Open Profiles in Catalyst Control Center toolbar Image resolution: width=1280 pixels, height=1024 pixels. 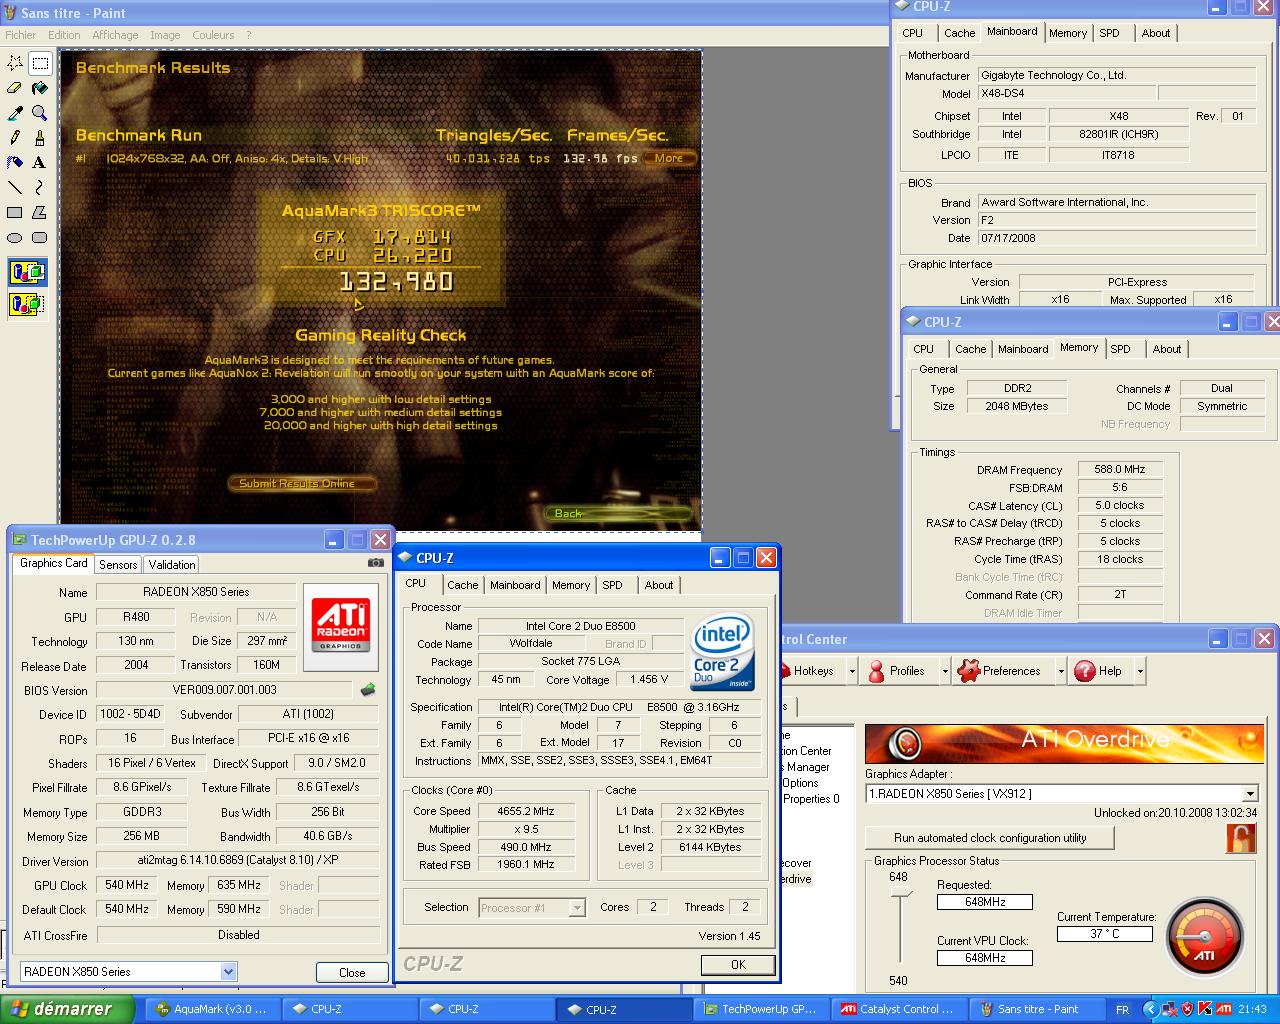[x=897, y=671]
